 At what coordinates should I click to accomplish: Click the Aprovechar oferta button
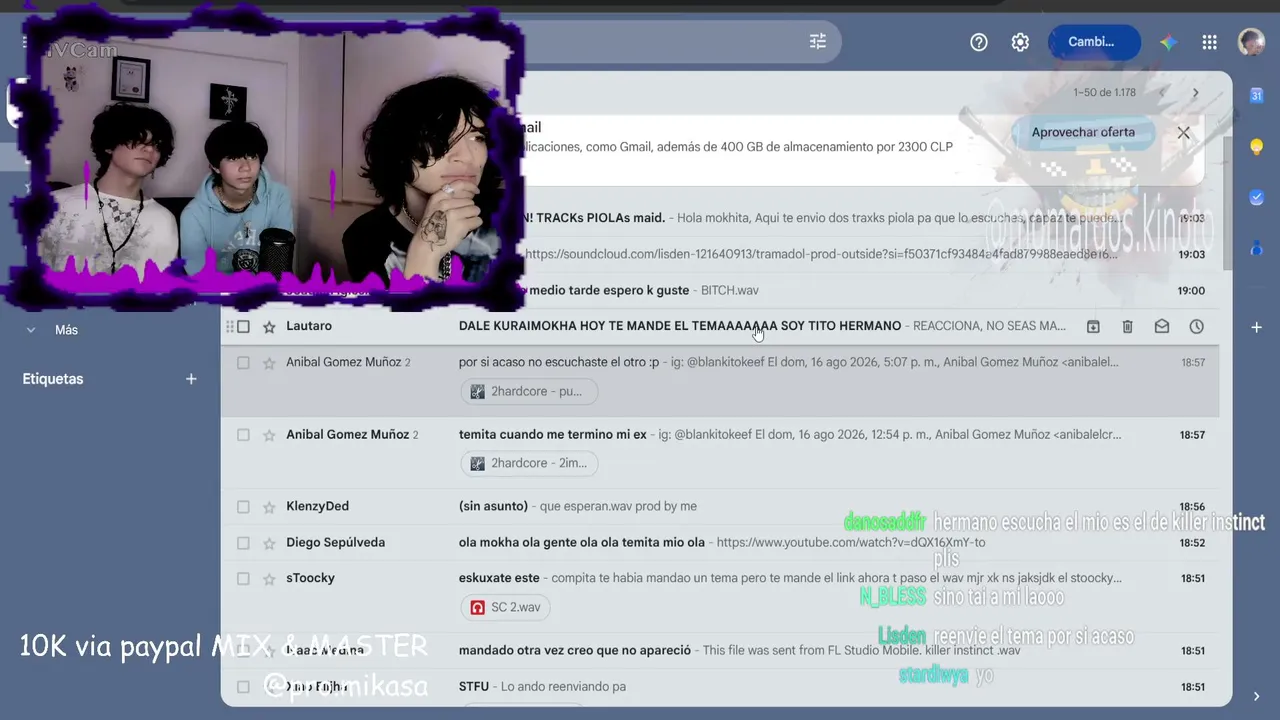click(1083, 132)
